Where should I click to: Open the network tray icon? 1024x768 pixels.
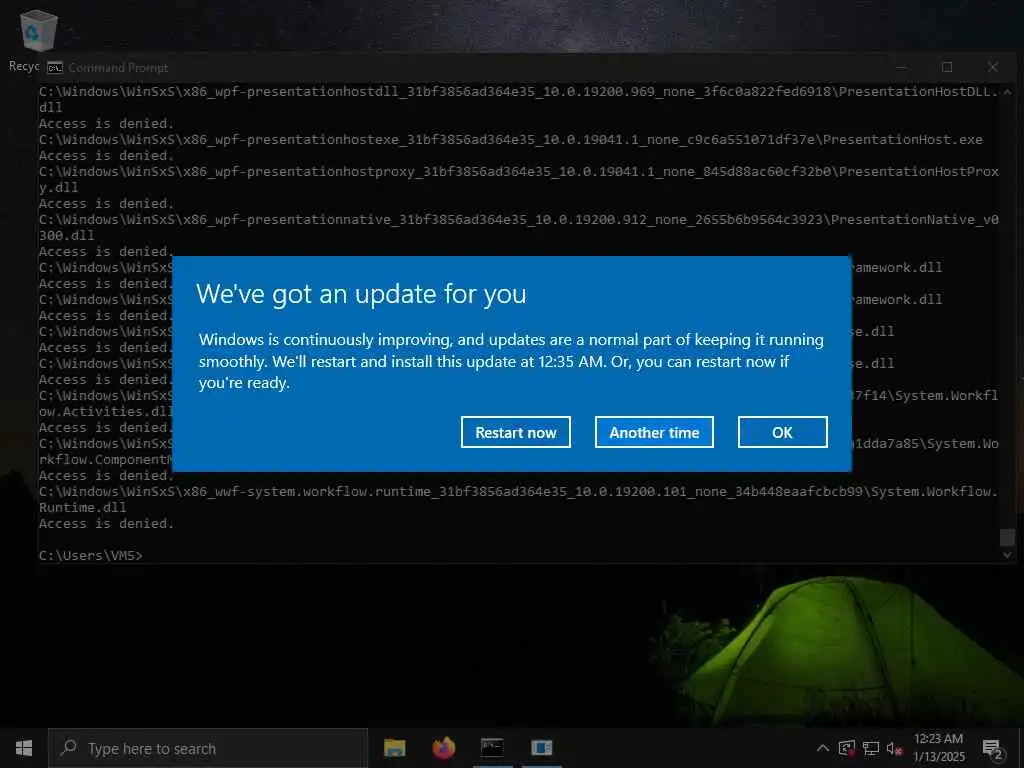click(871, 748)
